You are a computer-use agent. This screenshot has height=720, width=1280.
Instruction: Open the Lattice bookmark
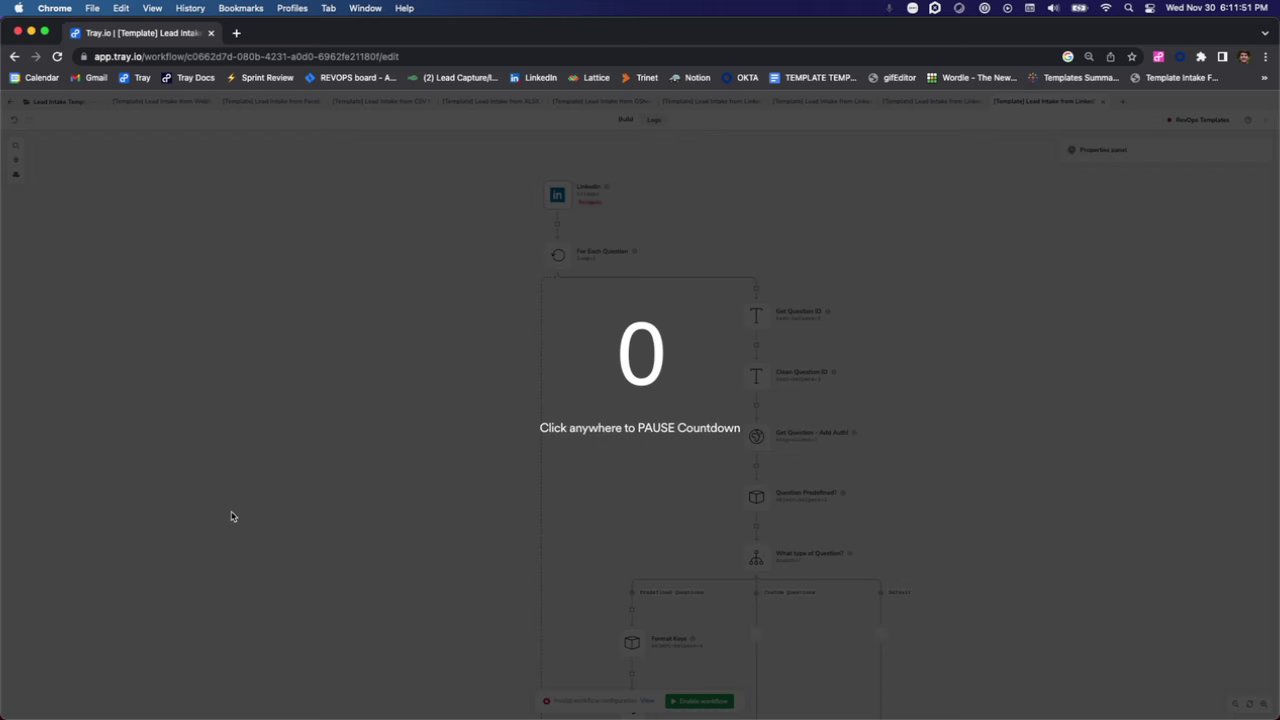(x=589, y=77)
